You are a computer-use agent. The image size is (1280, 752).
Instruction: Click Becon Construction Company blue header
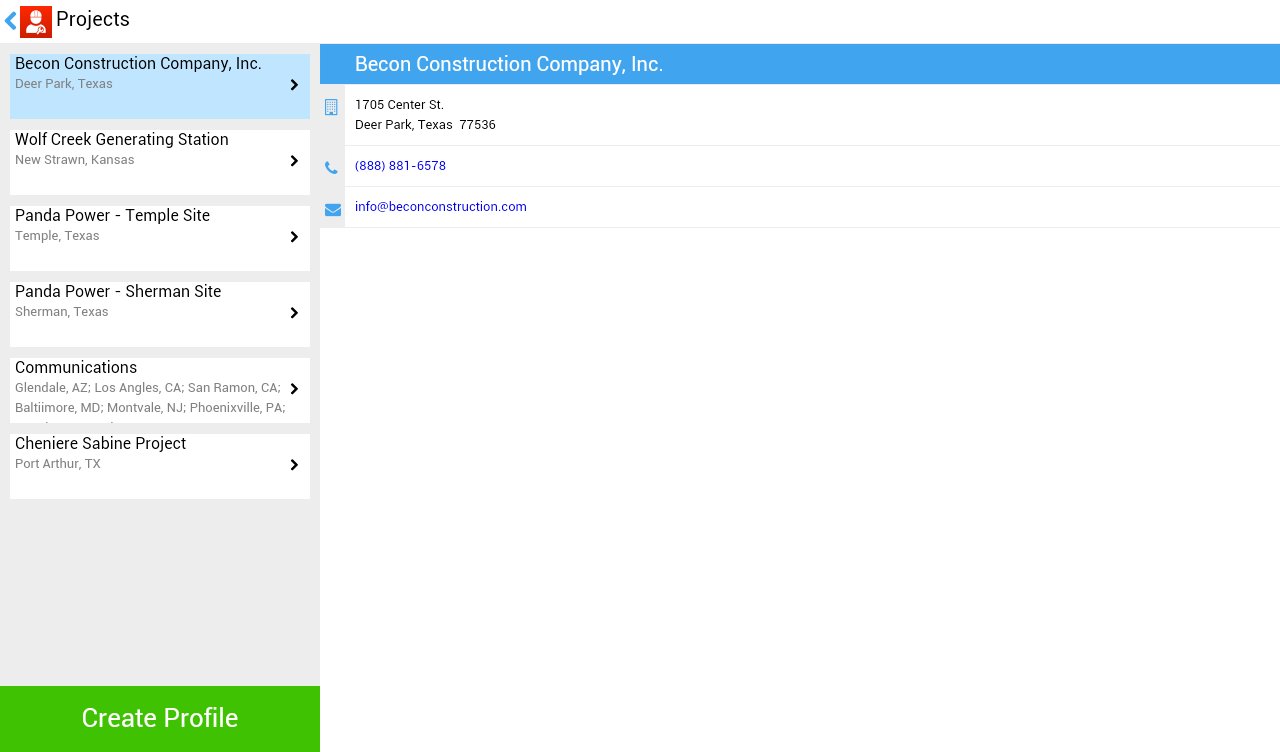800,64
